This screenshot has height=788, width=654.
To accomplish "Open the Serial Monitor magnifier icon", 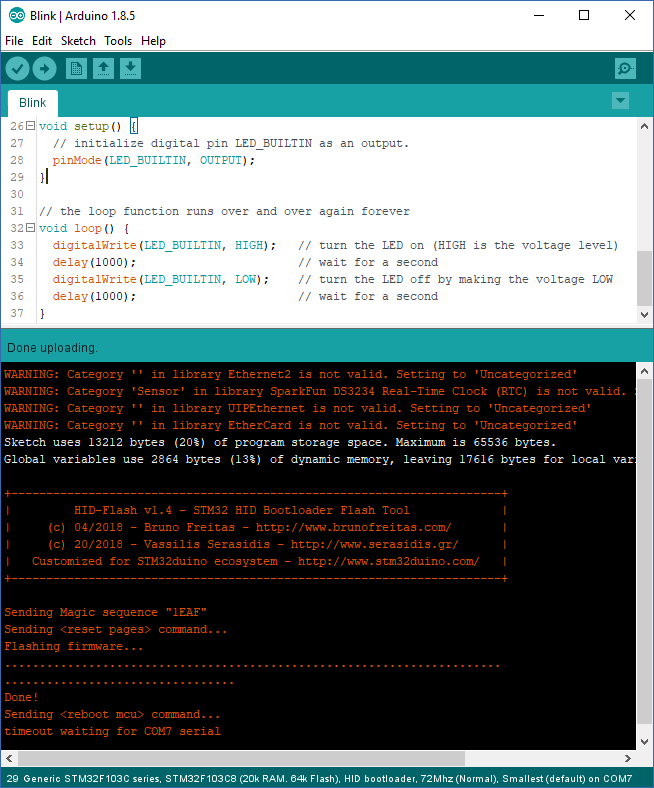I will tap(625, 68).
